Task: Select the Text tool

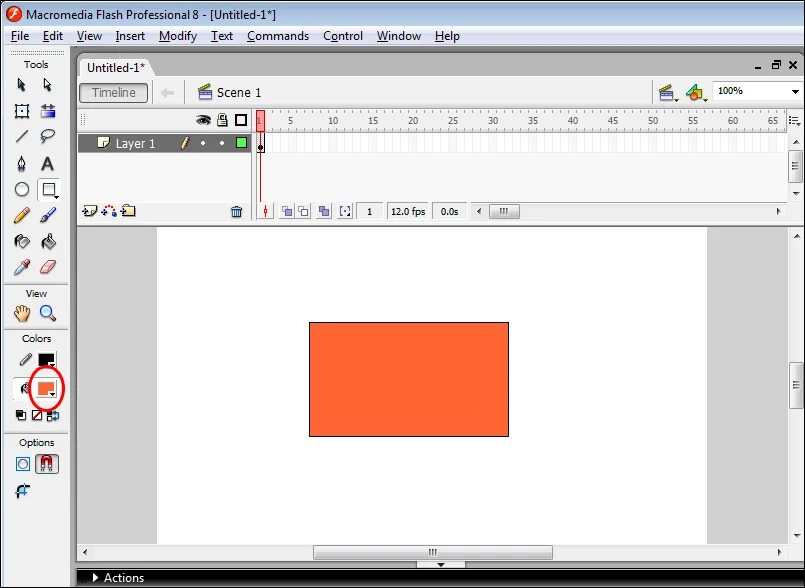Action: coord(48,164)
